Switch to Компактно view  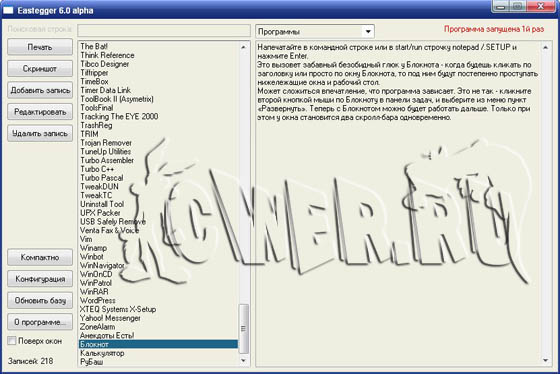[40, 257]
